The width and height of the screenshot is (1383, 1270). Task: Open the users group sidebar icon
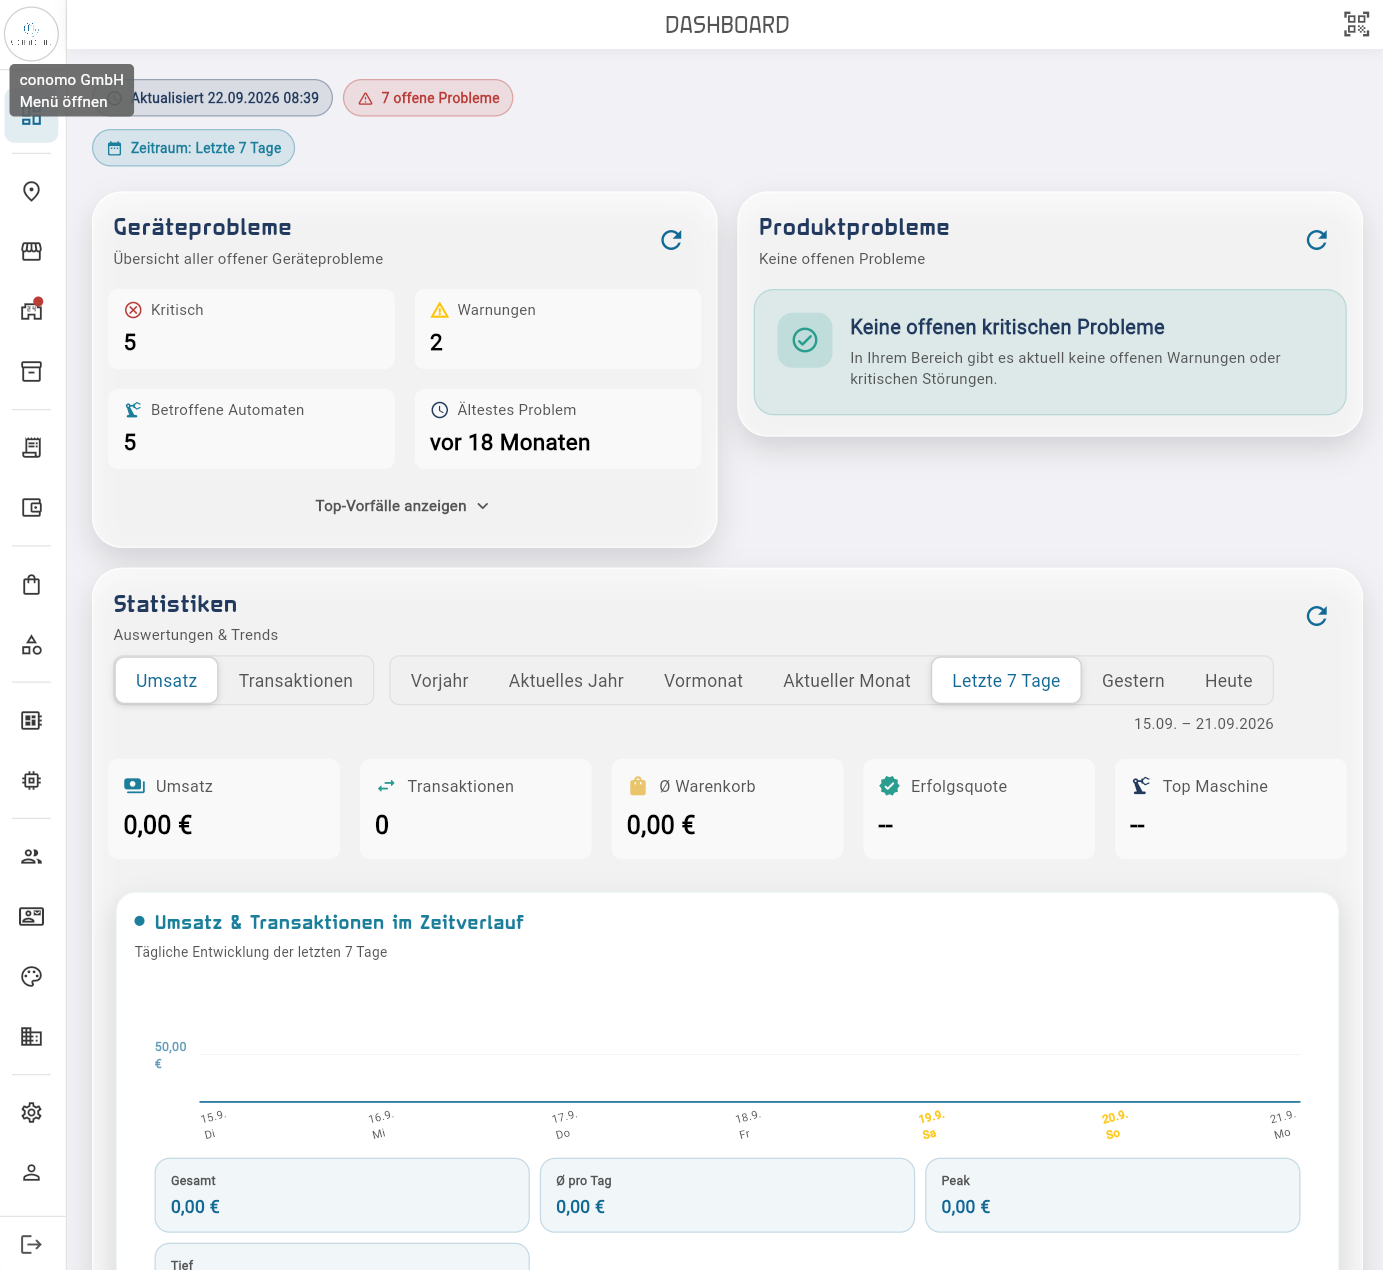pos(32,856)
